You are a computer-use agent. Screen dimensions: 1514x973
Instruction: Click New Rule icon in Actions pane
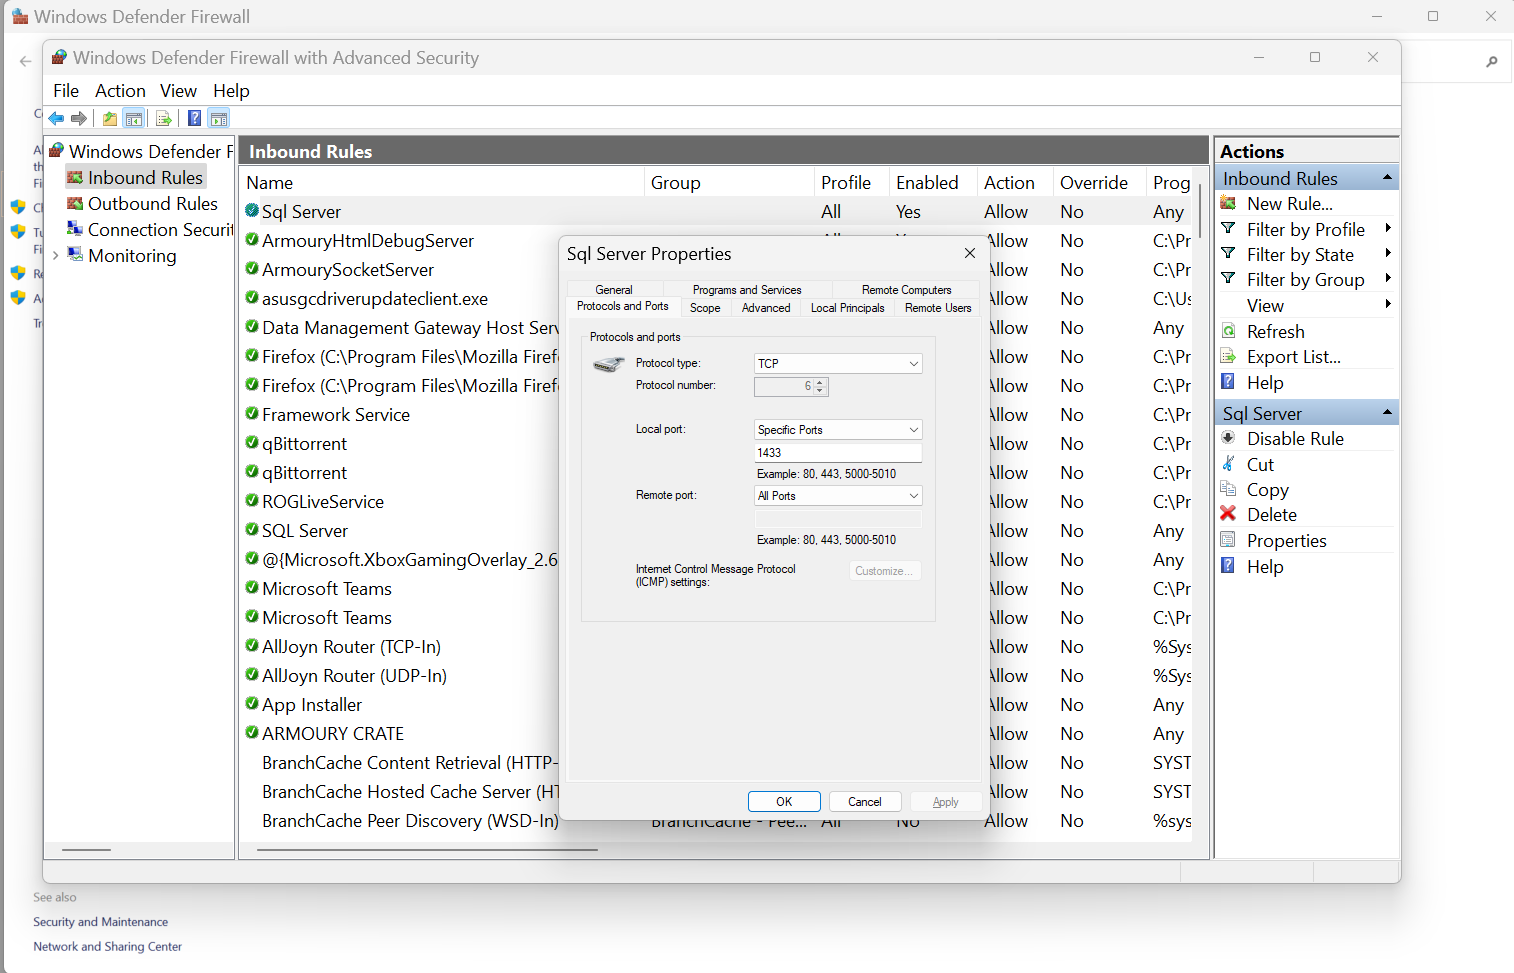click(x=1228, y=203)
